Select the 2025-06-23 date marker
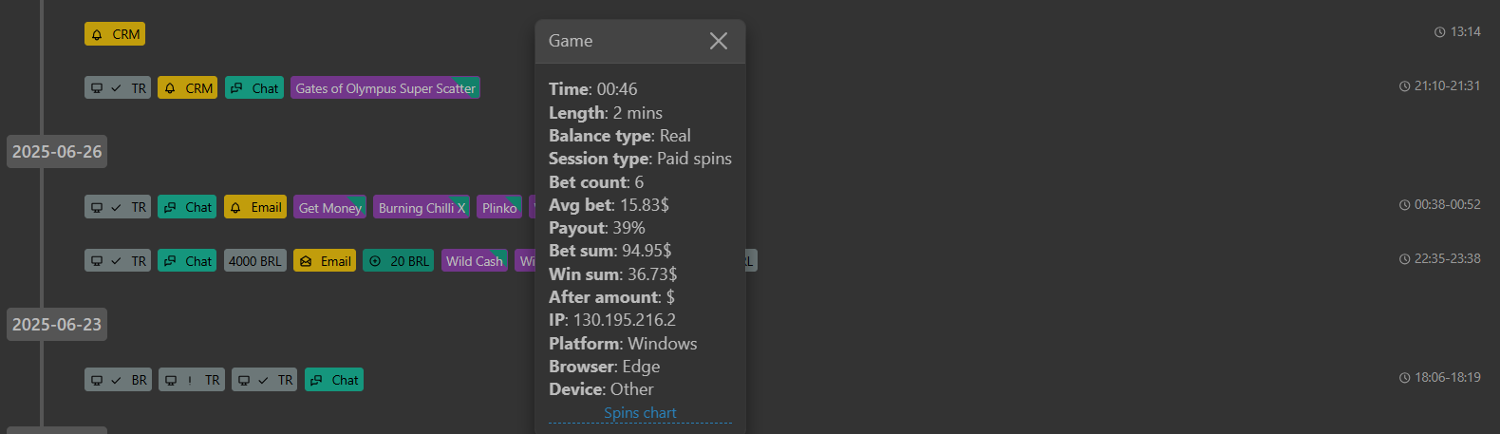1500x434 pixels. pos(56,324)
